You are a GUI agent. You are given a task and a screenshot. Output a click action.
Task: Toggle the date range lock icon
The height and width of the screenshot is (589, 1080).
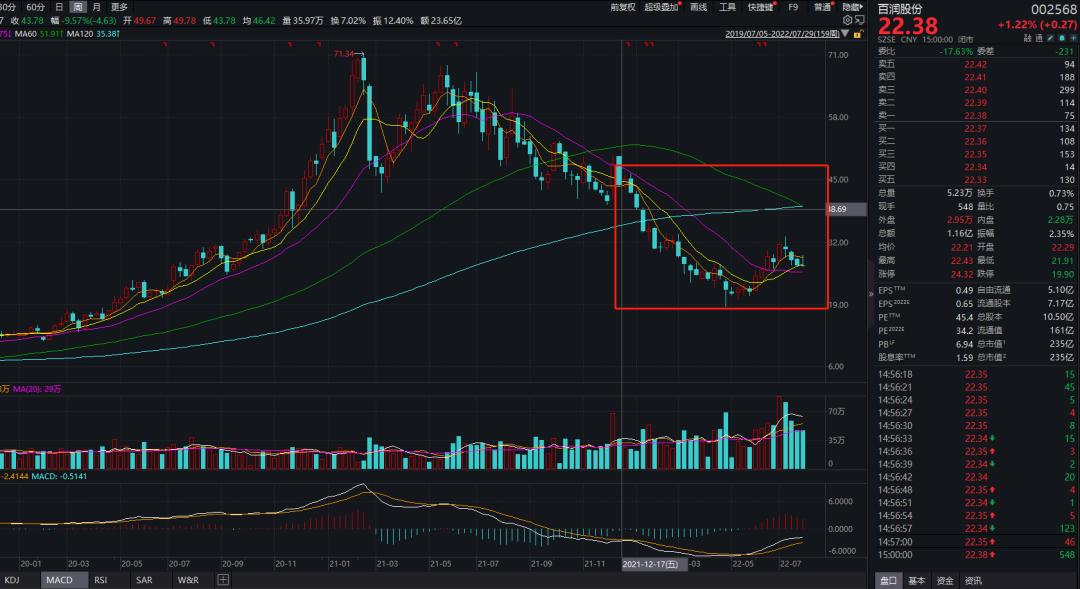[x=858, y=34]
